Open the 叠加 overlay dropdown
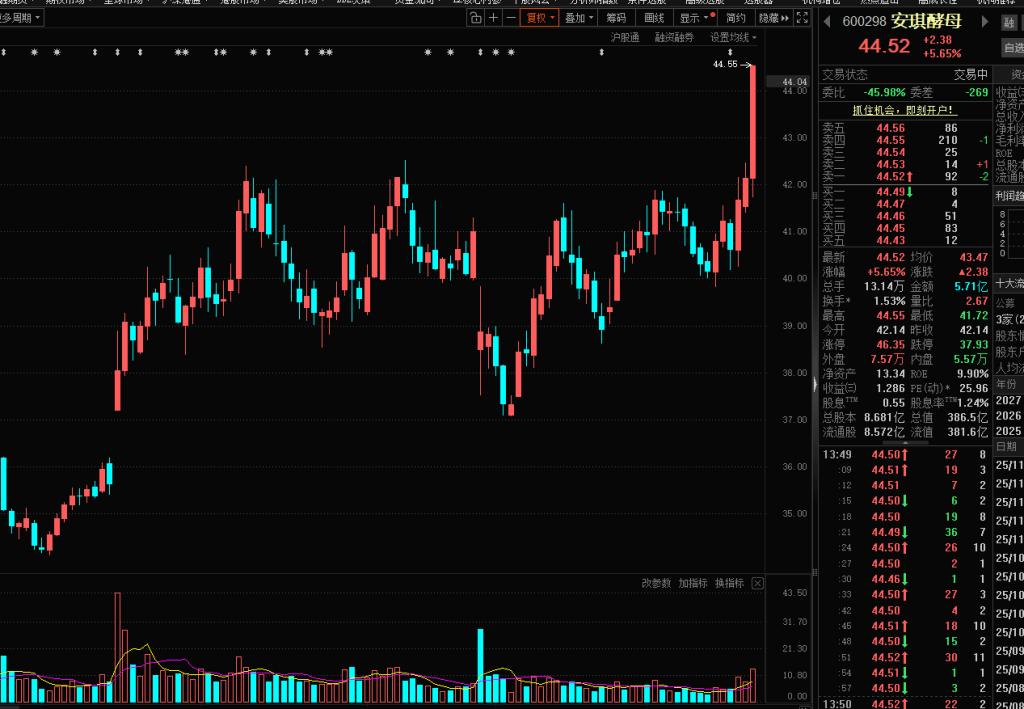This screenshot has width=1024, height=709. [578, 18]
